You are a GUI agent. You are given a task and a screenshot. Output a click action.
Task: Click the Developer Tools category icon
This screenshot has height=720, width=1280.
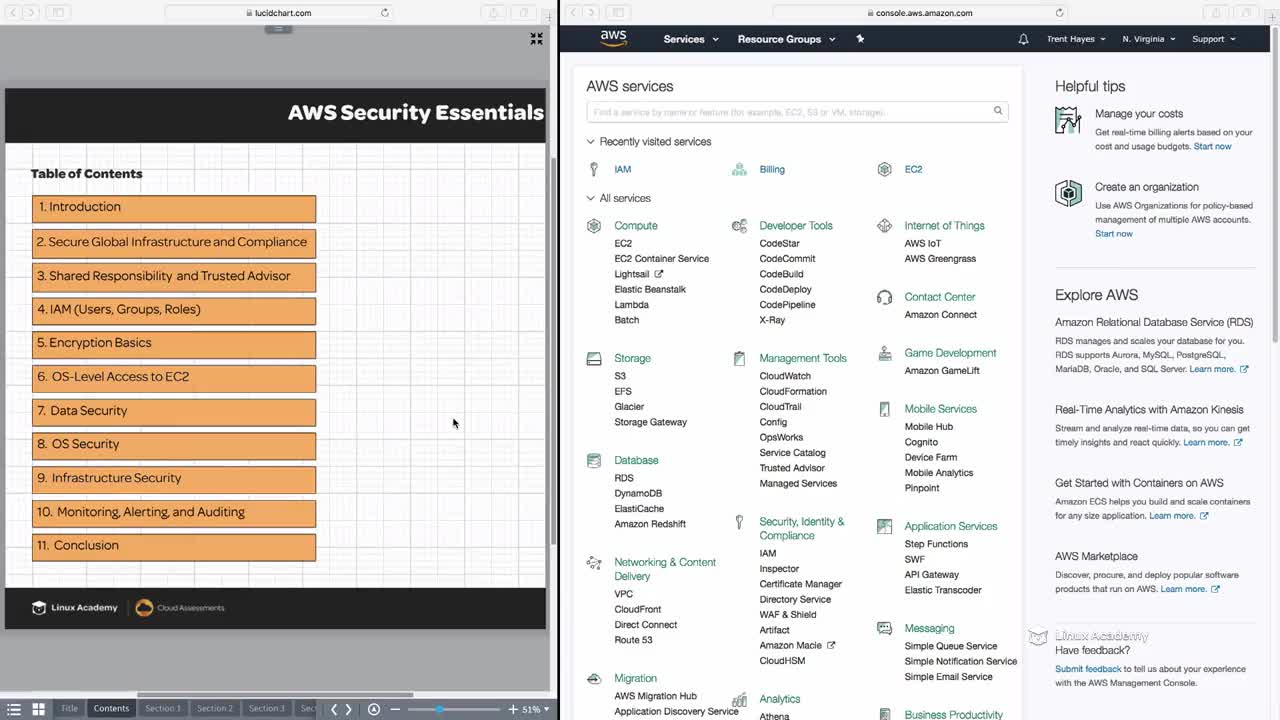(739, 226)
